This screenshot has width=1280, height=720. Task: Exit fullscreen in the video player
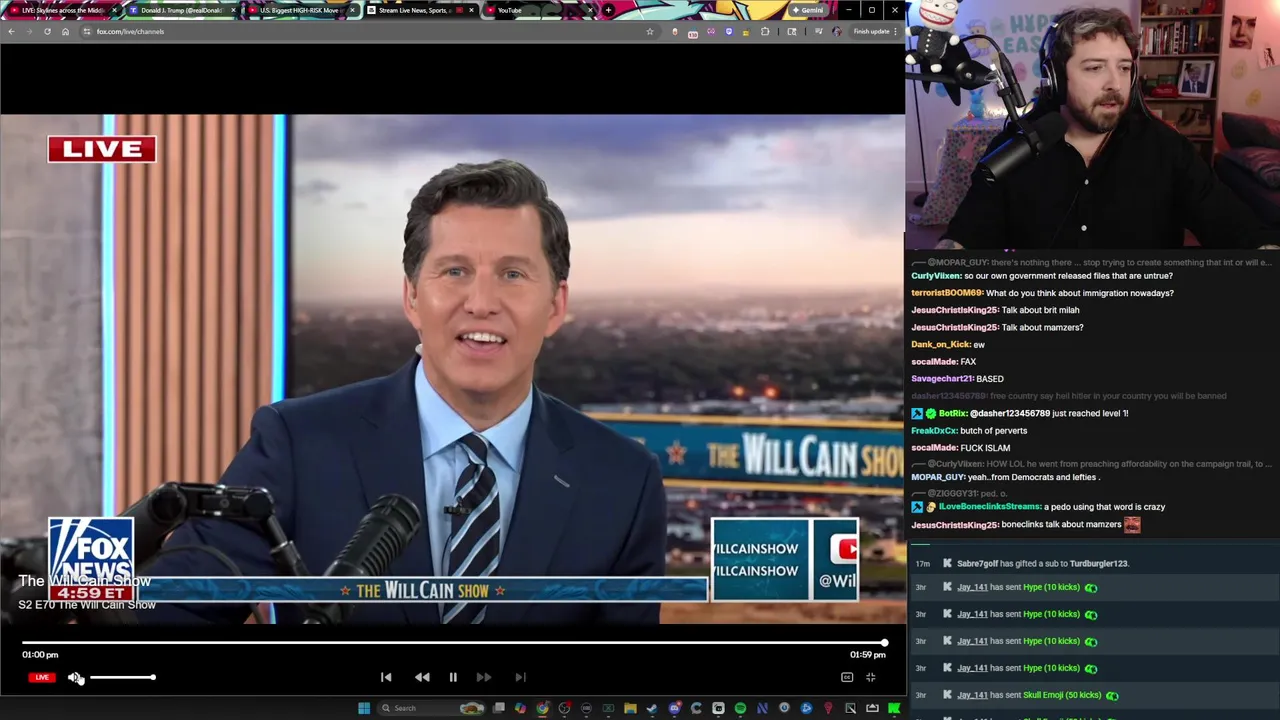871,677
